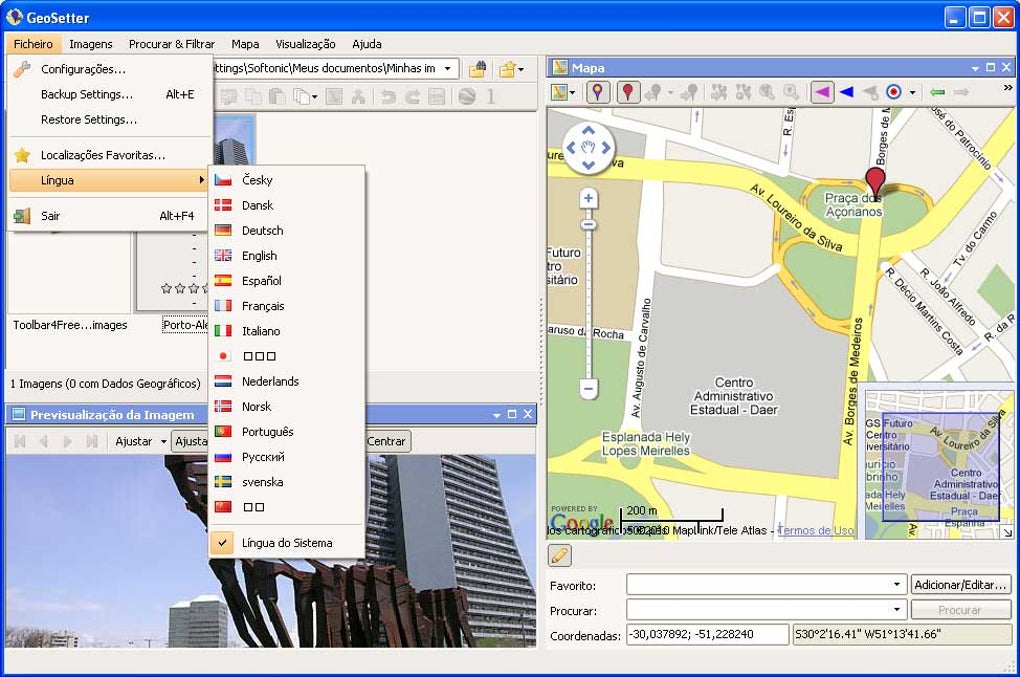Click the grayed paste clipboard icon
The height and width of the screenshot is (677, 1020).
click(x=277, y=96)
